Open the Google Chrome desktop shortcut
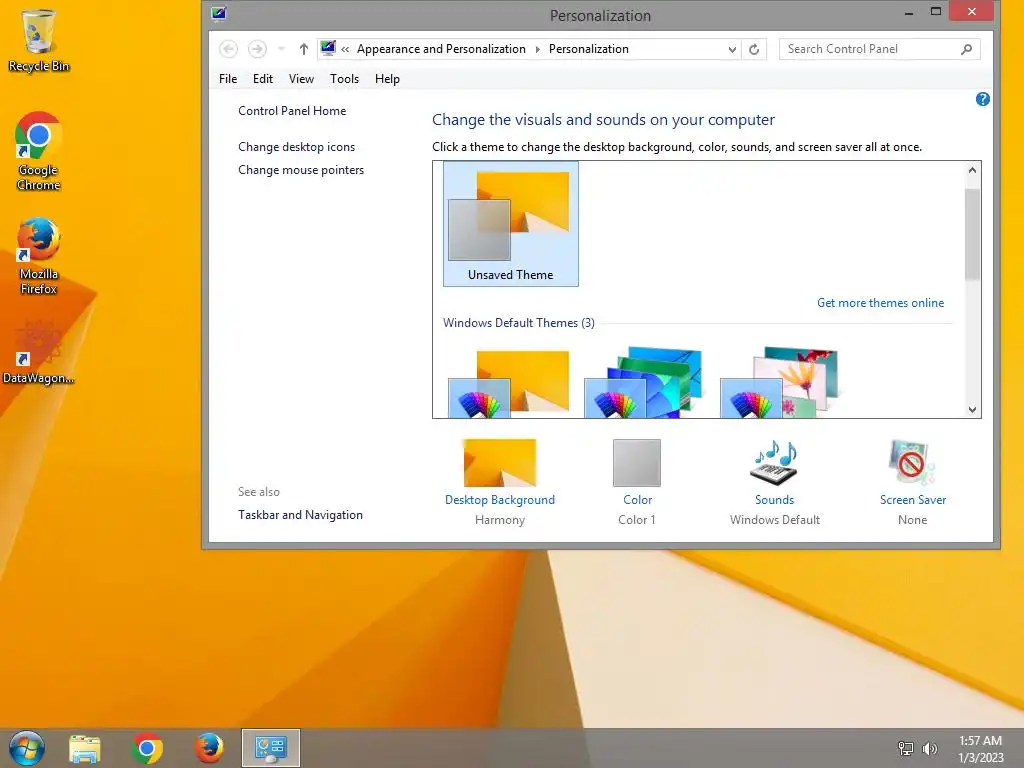Screen dimensions: 1024x768 [39, 152]
